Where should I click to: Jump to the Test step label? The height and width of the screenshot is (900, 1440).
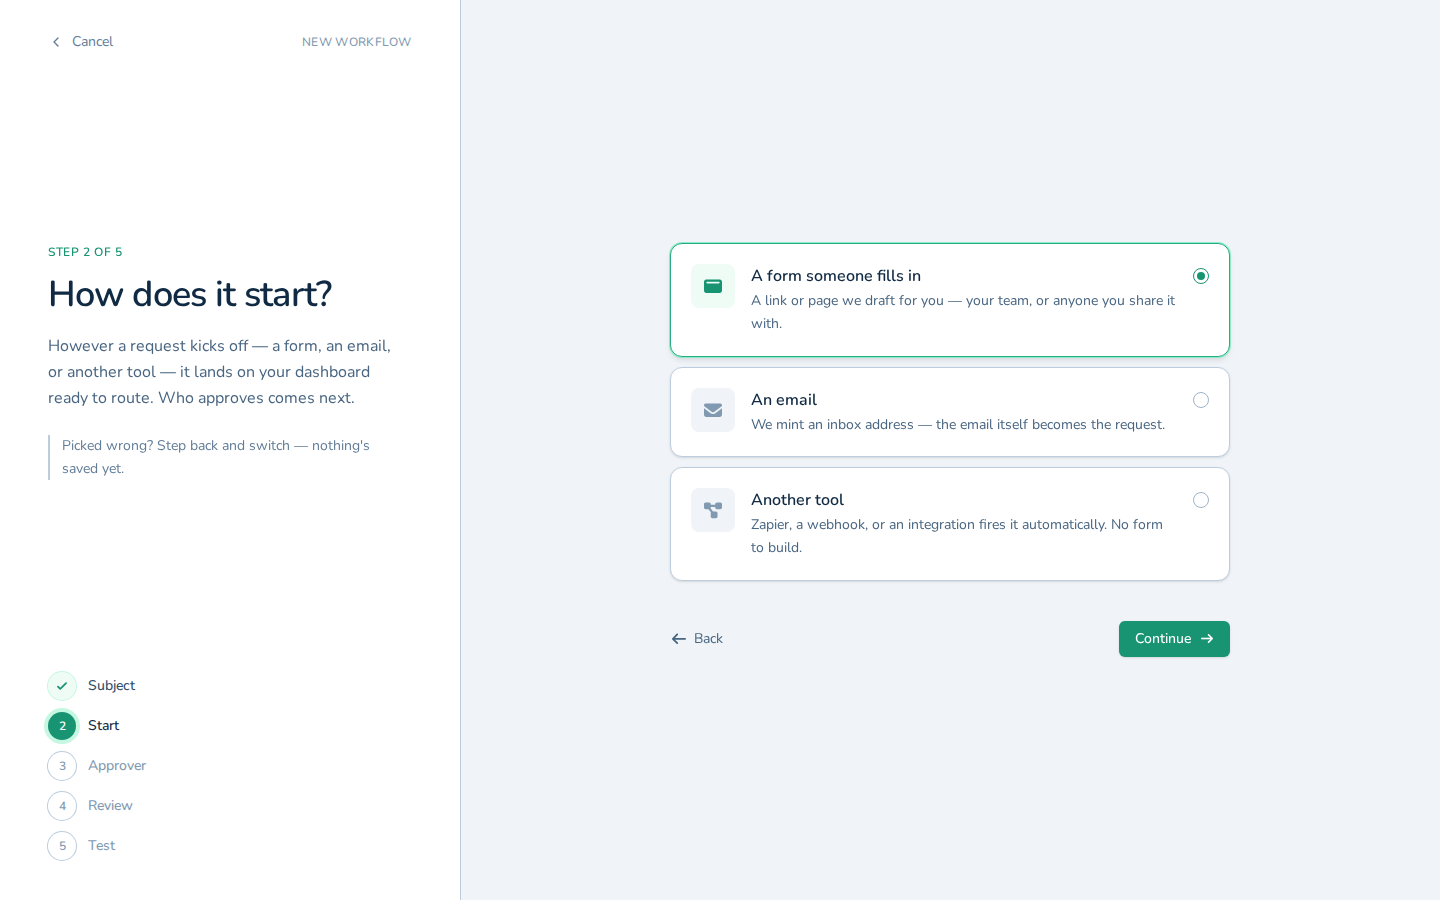(x=101, y=846)
